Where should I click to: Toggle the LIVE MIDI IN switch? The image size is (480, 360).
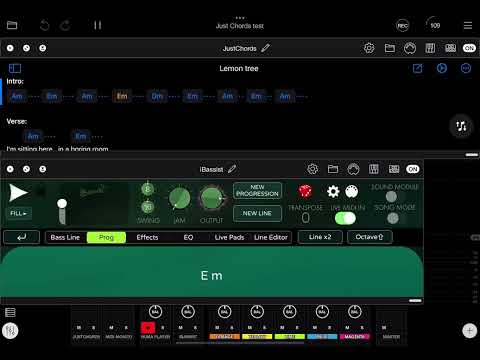click(345, 219)
